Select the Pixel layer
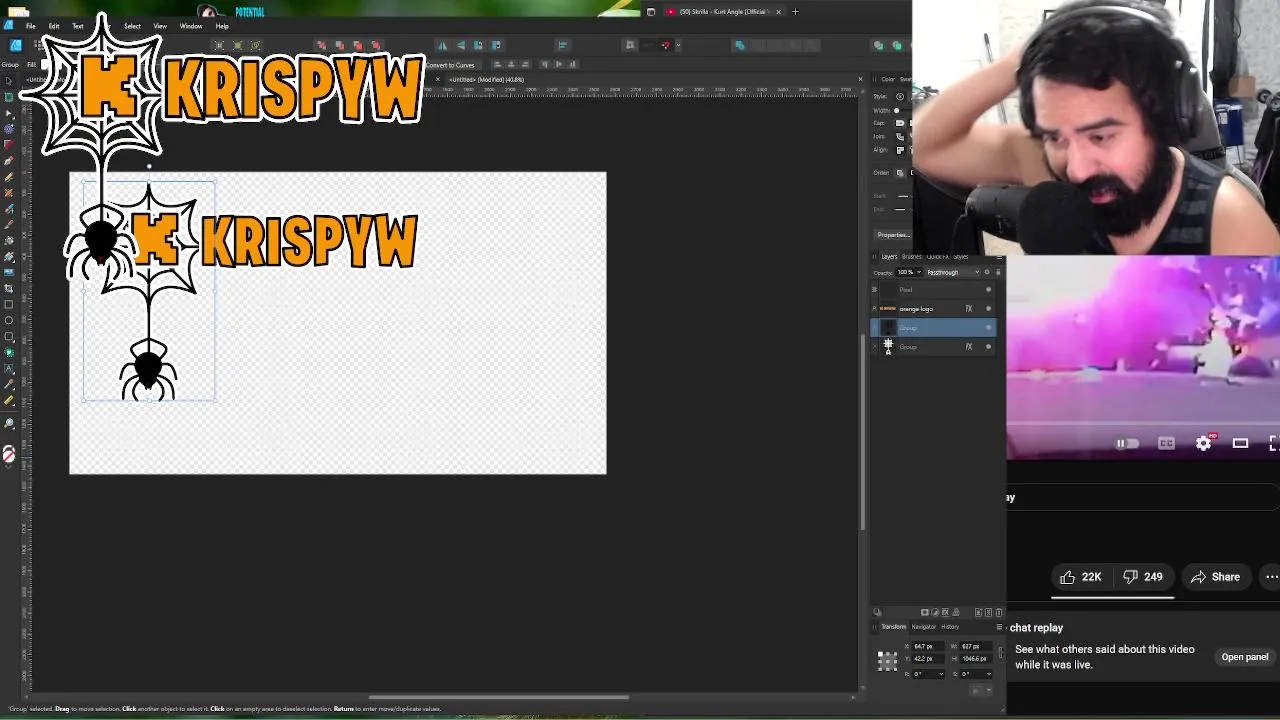 point(933,290)
